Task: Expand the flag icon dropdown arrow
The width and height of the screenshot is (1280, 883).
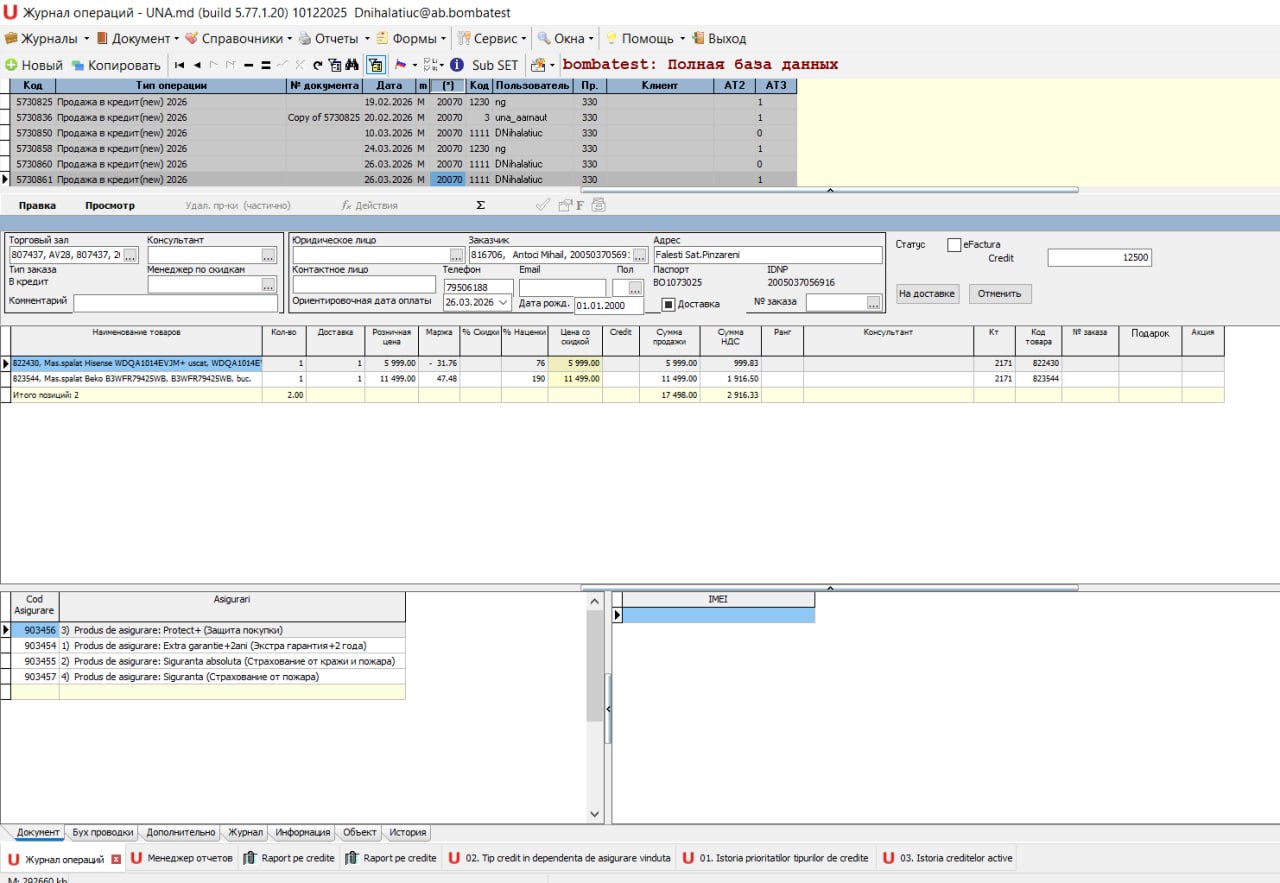Action: tap(415, 65)
